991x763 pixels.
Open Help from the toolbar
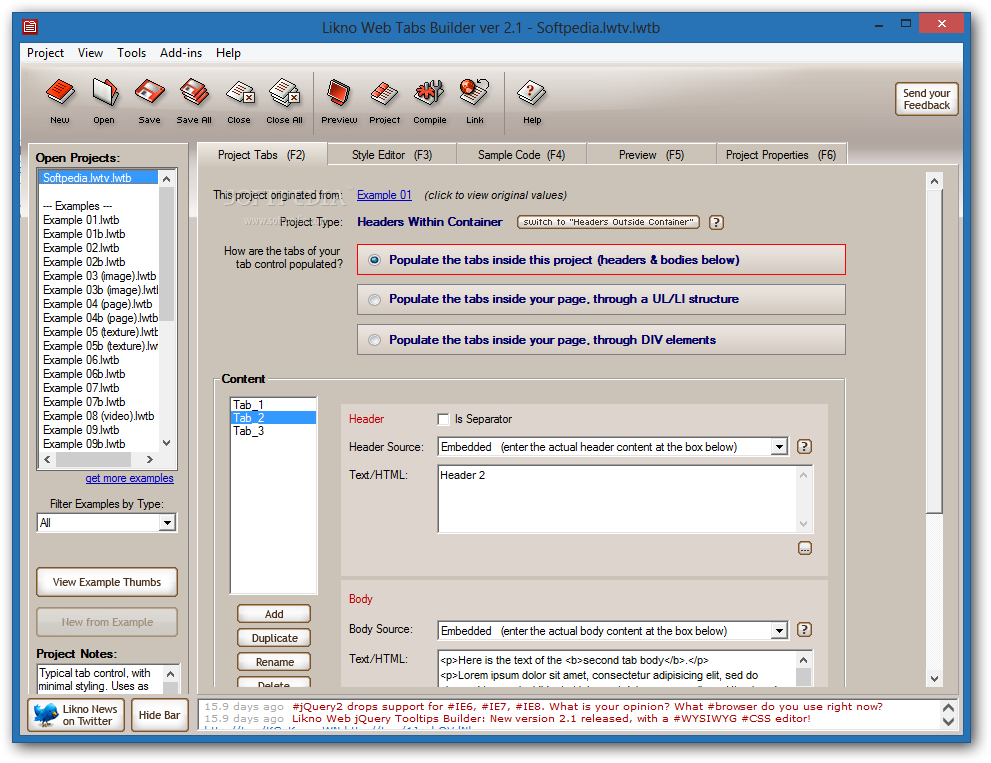point(532,101)
